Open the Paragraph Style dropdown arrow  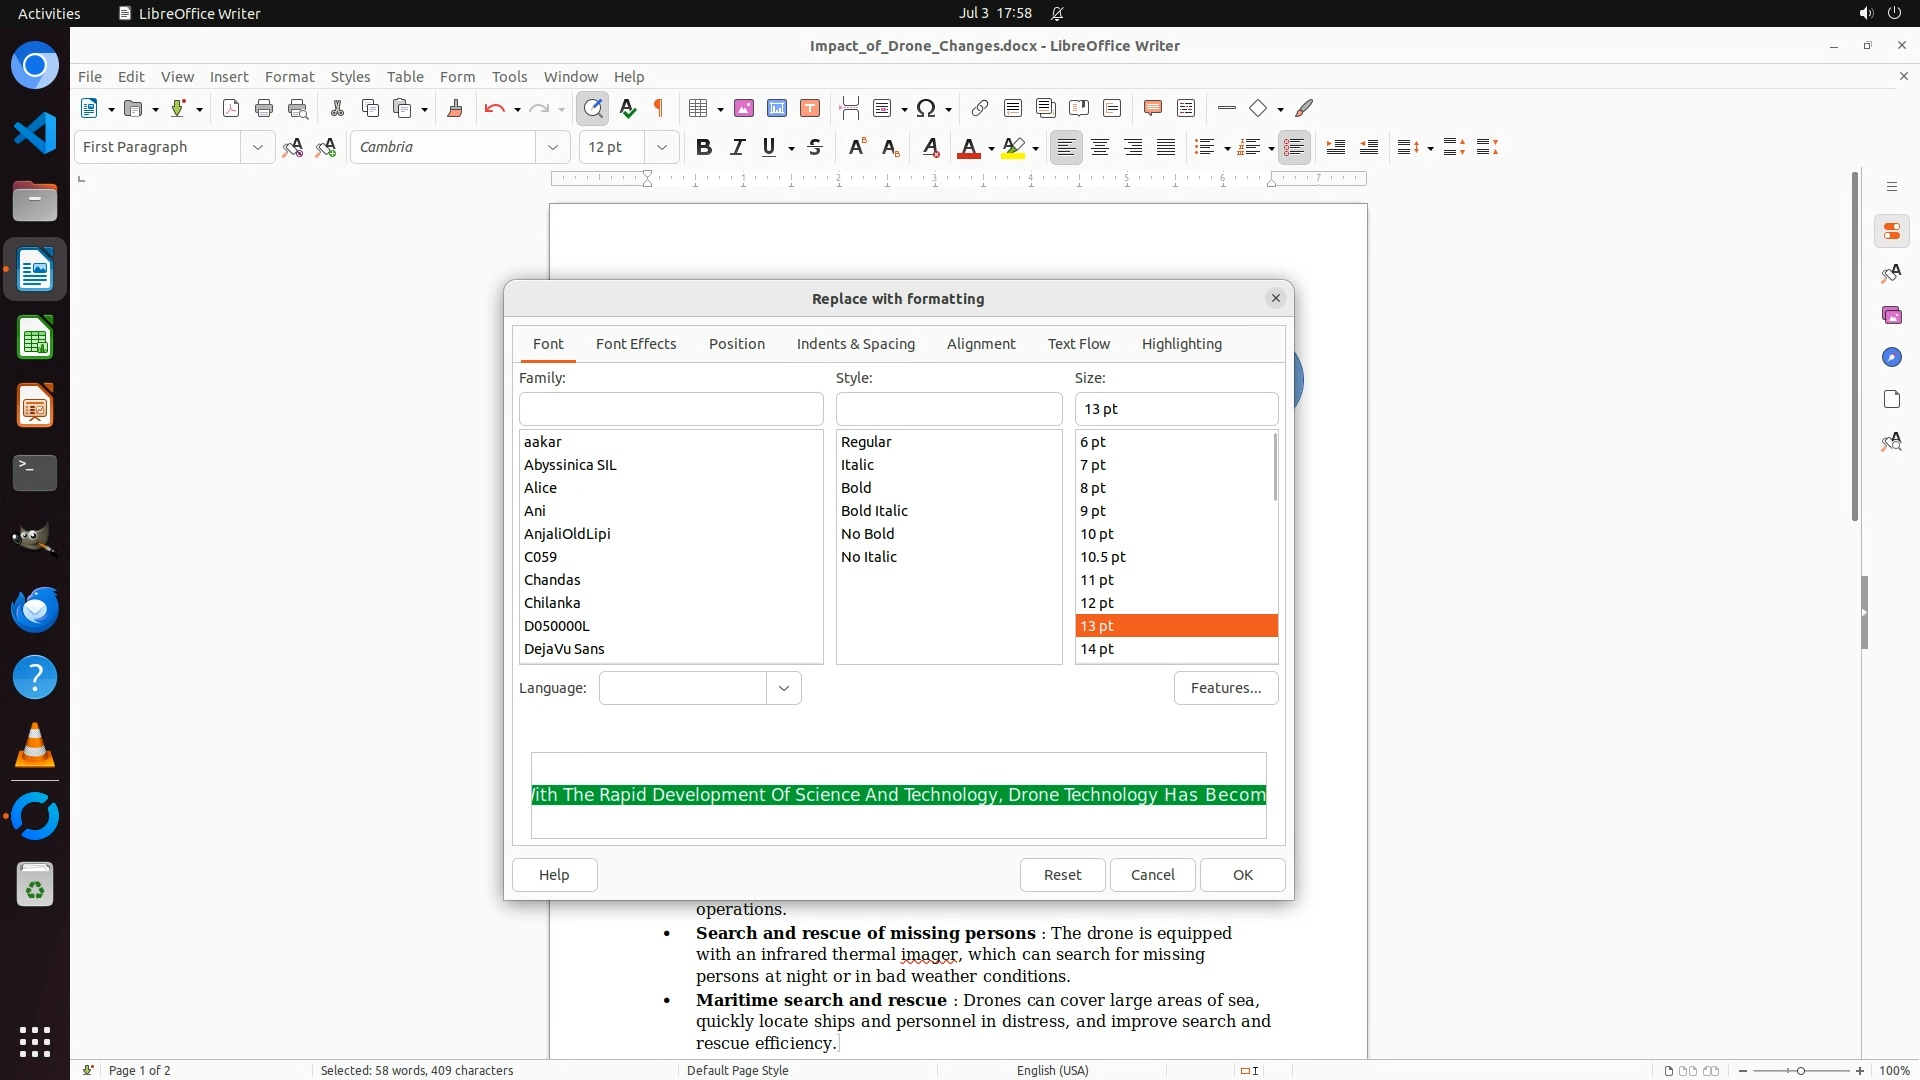pos(257,147)
